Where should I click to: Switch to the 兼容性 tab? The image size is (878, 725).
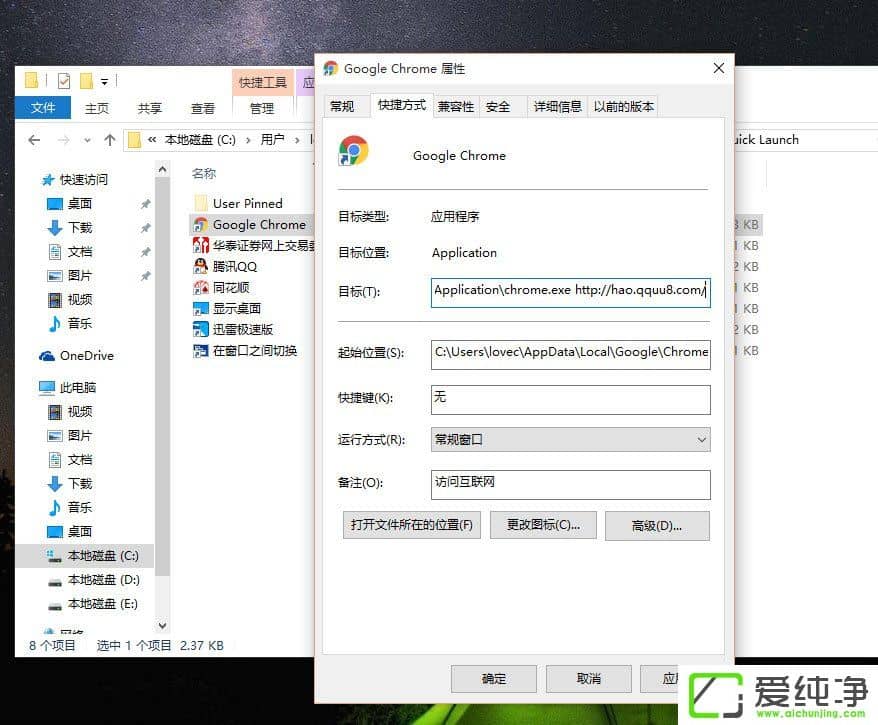pos(455,105)
